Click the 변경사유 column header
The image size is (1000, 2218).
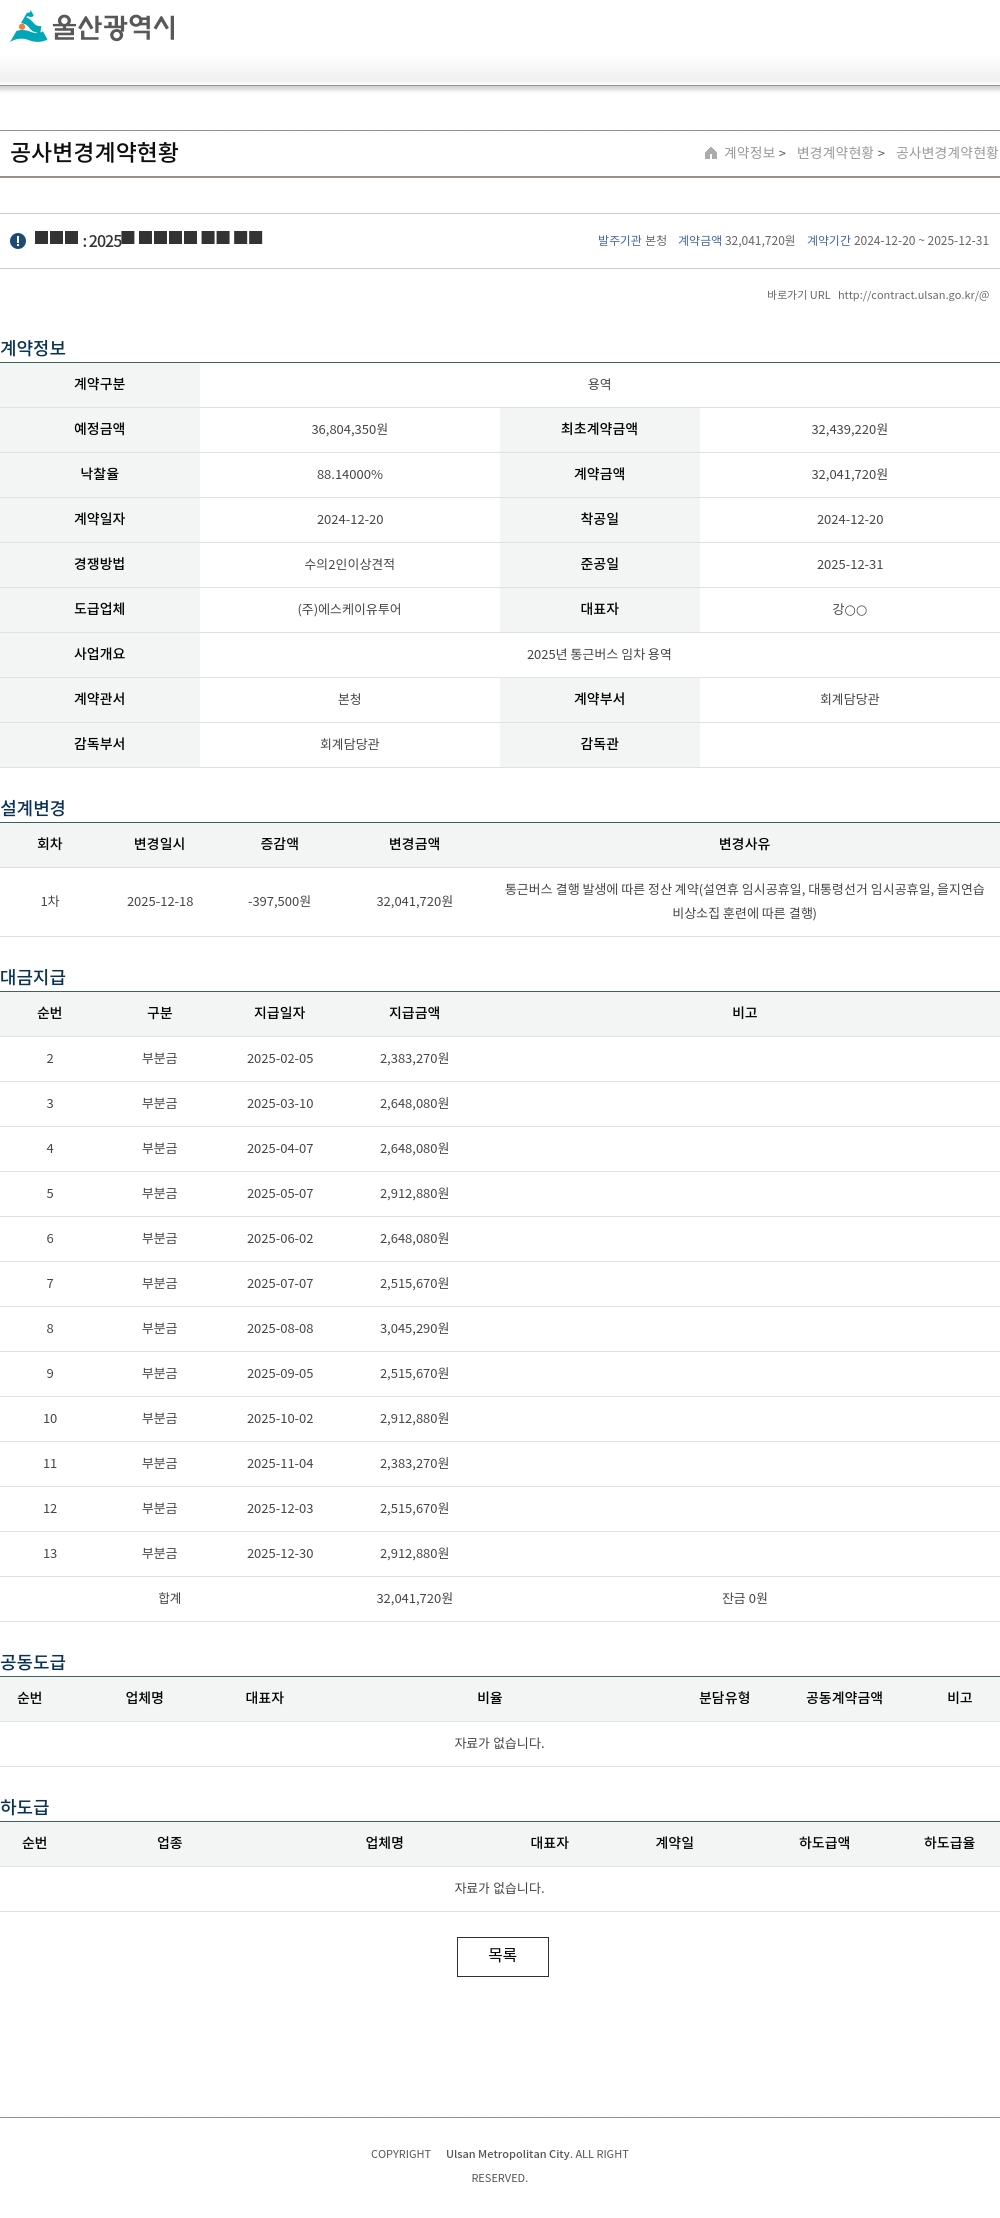click(745, 844)
